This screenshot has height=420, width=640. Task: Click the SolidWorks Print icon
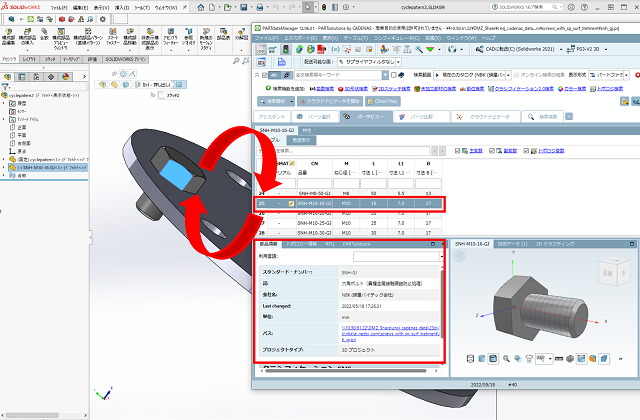click(260, 7)
